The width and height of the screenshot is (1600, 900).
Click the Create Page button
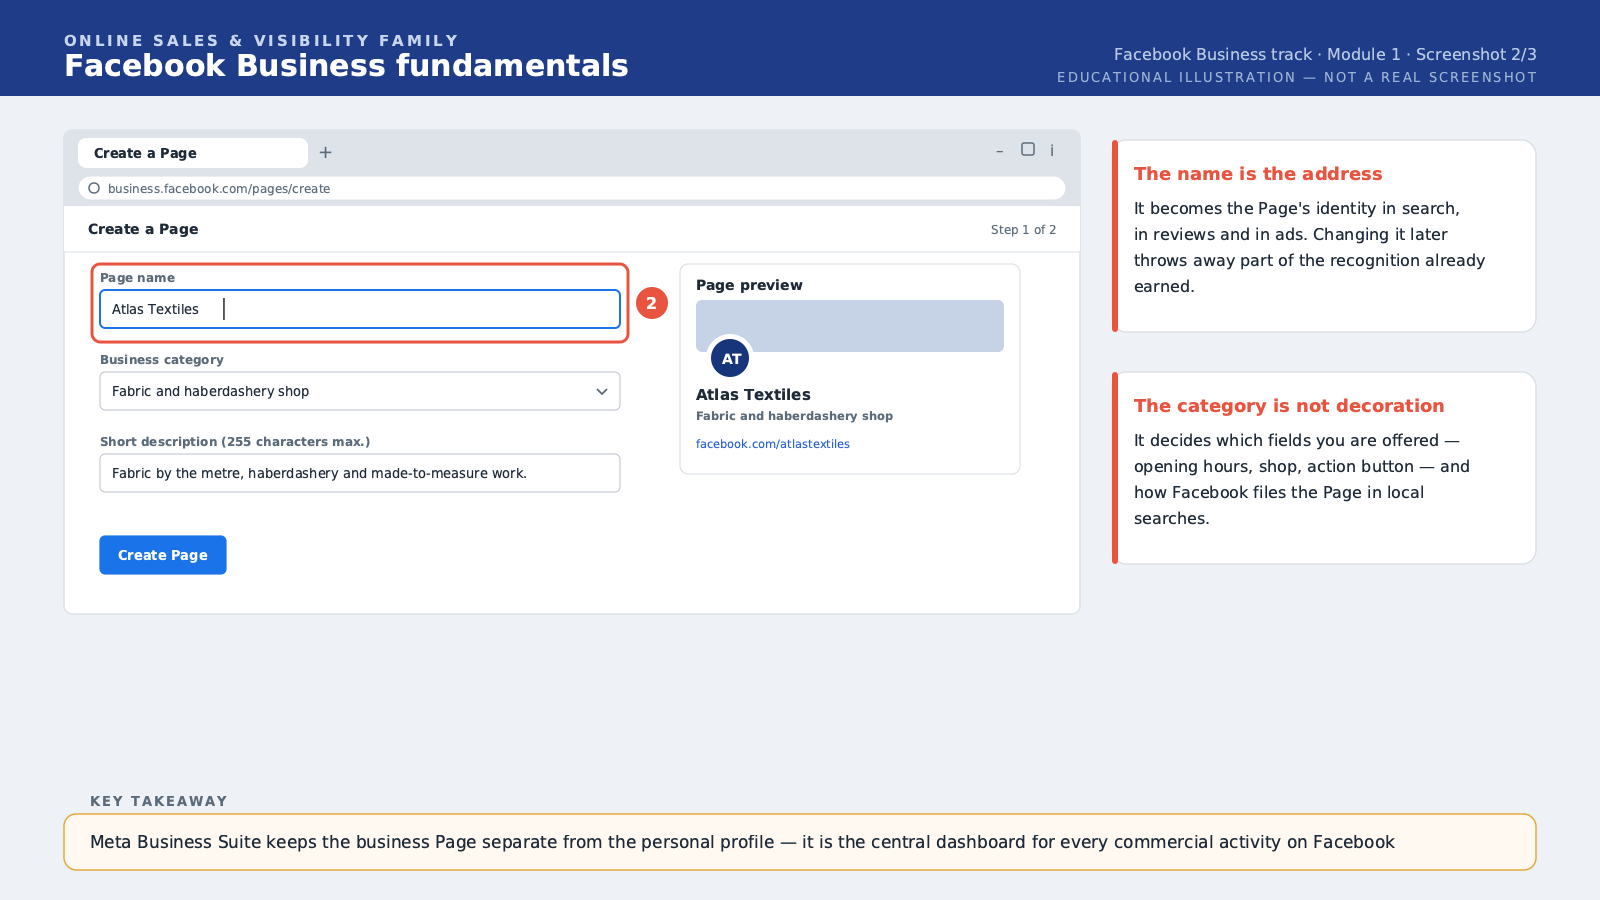click(163, 555)
